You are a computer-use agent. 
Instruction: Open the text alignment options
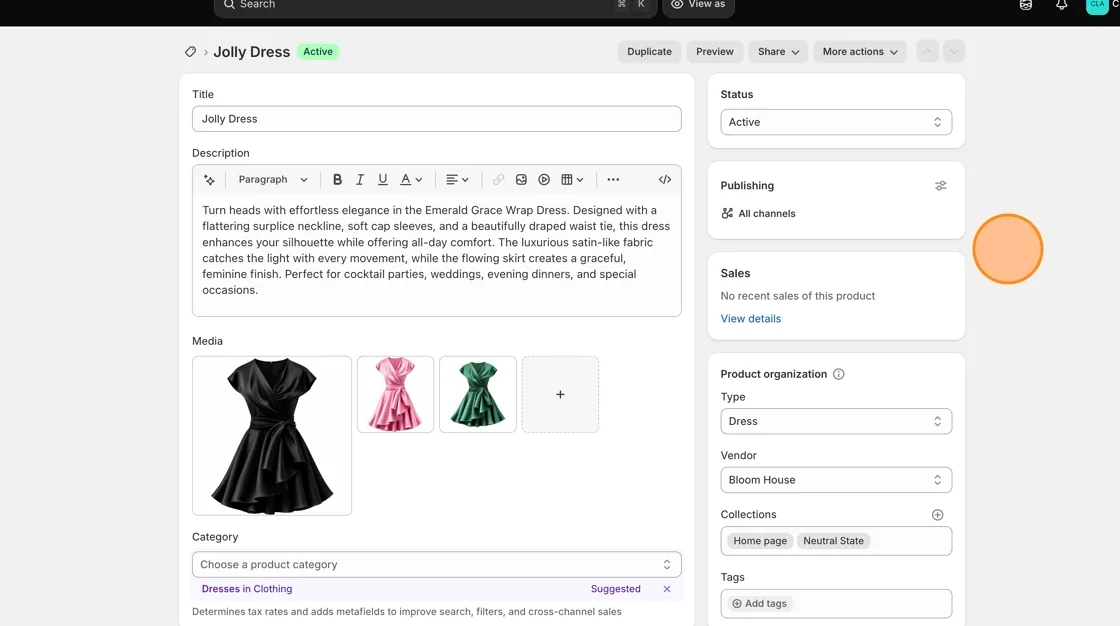457,180
